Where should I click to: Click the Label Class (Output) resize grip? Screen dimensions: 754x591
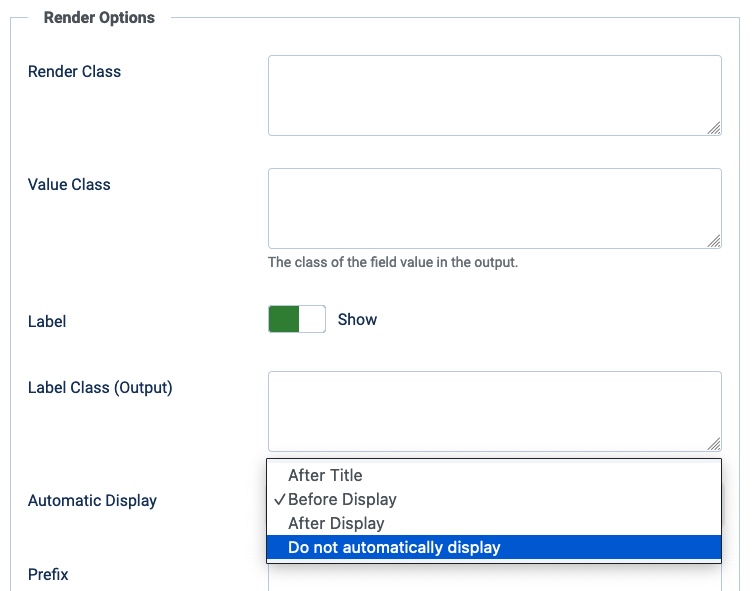coord(714,444)
